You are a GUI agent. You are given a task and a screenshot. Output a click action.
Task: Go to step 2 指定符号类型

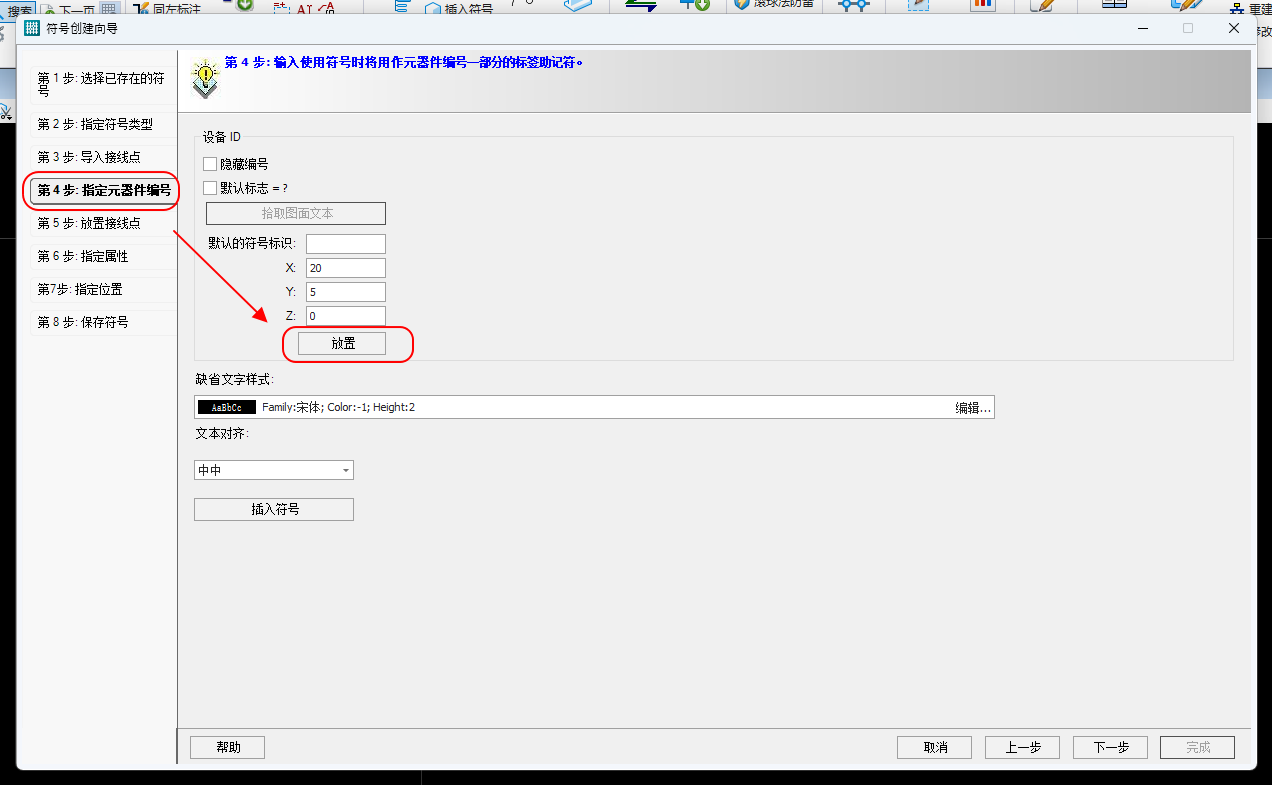(101, 124)
